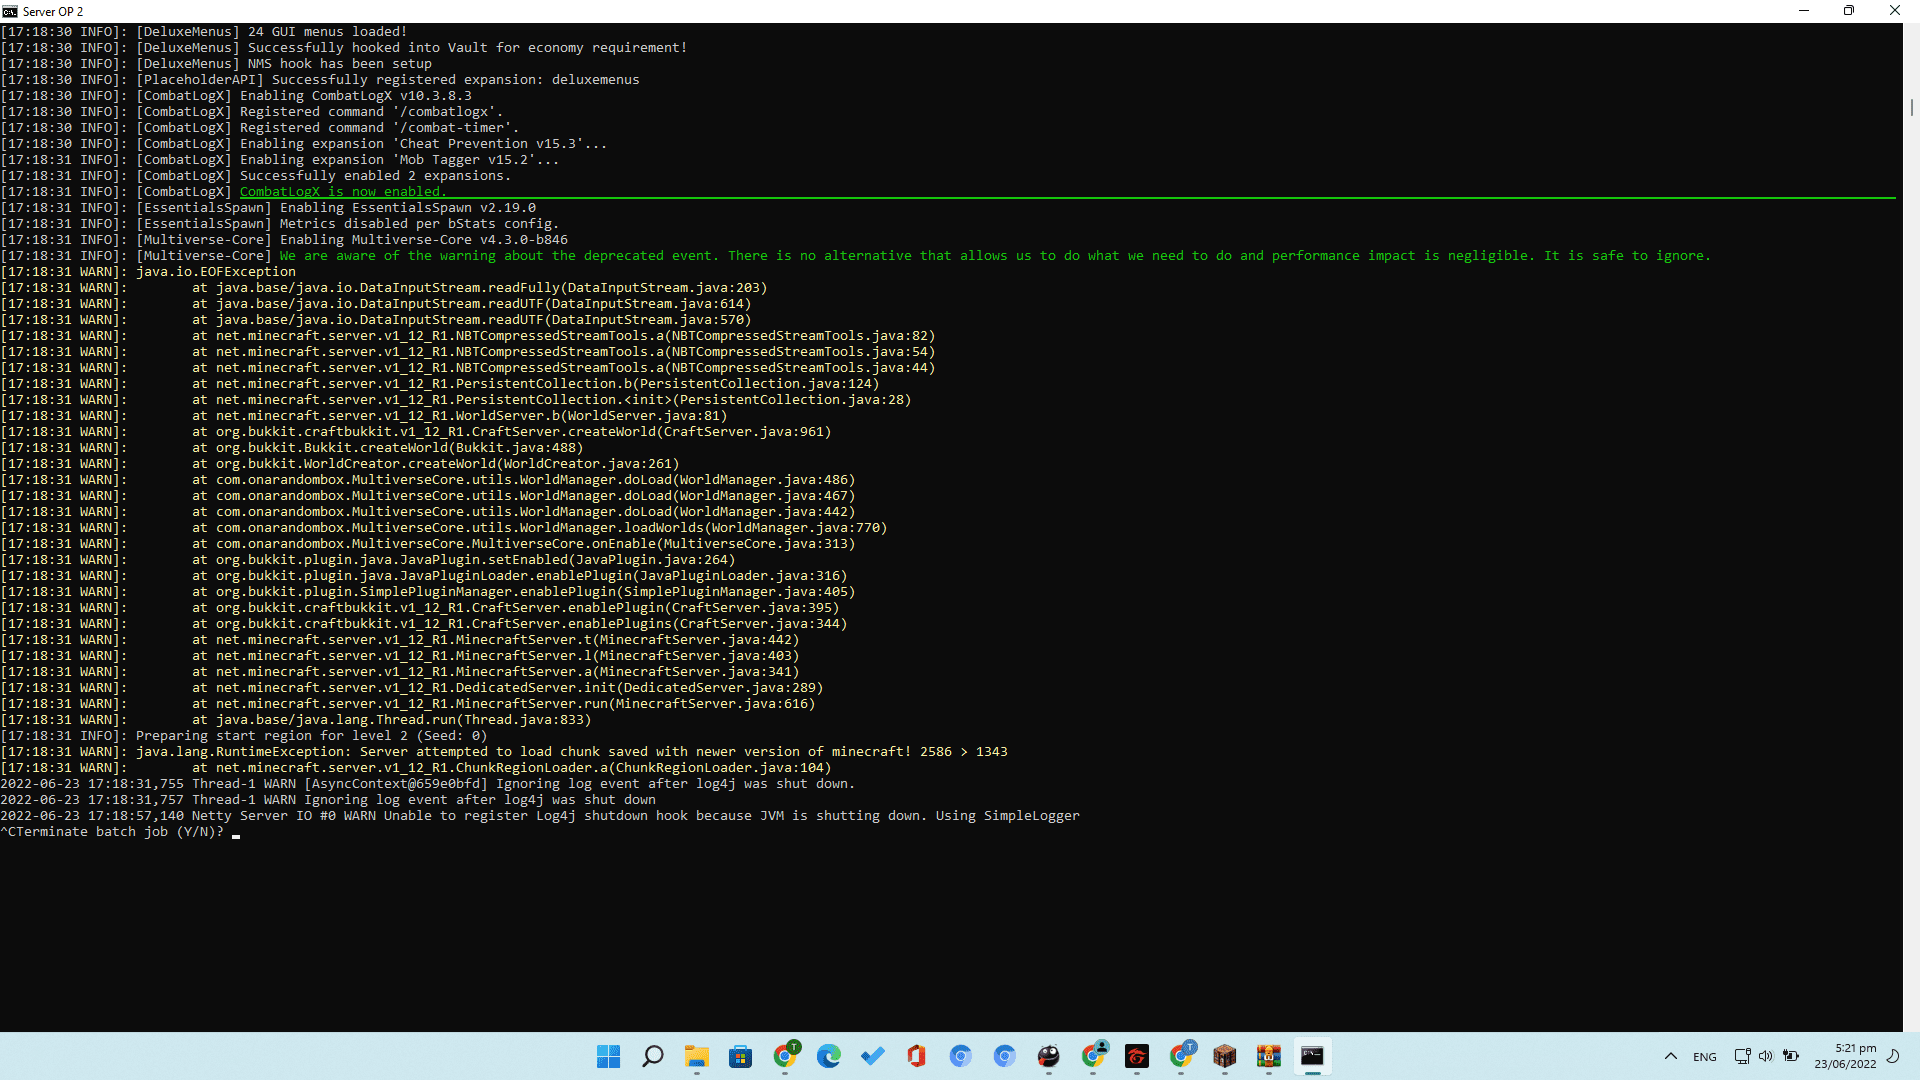Open File Explorer from the taskbar
The height and width of the screenshot is (1080, 1920).
(x=696, y=1056)
